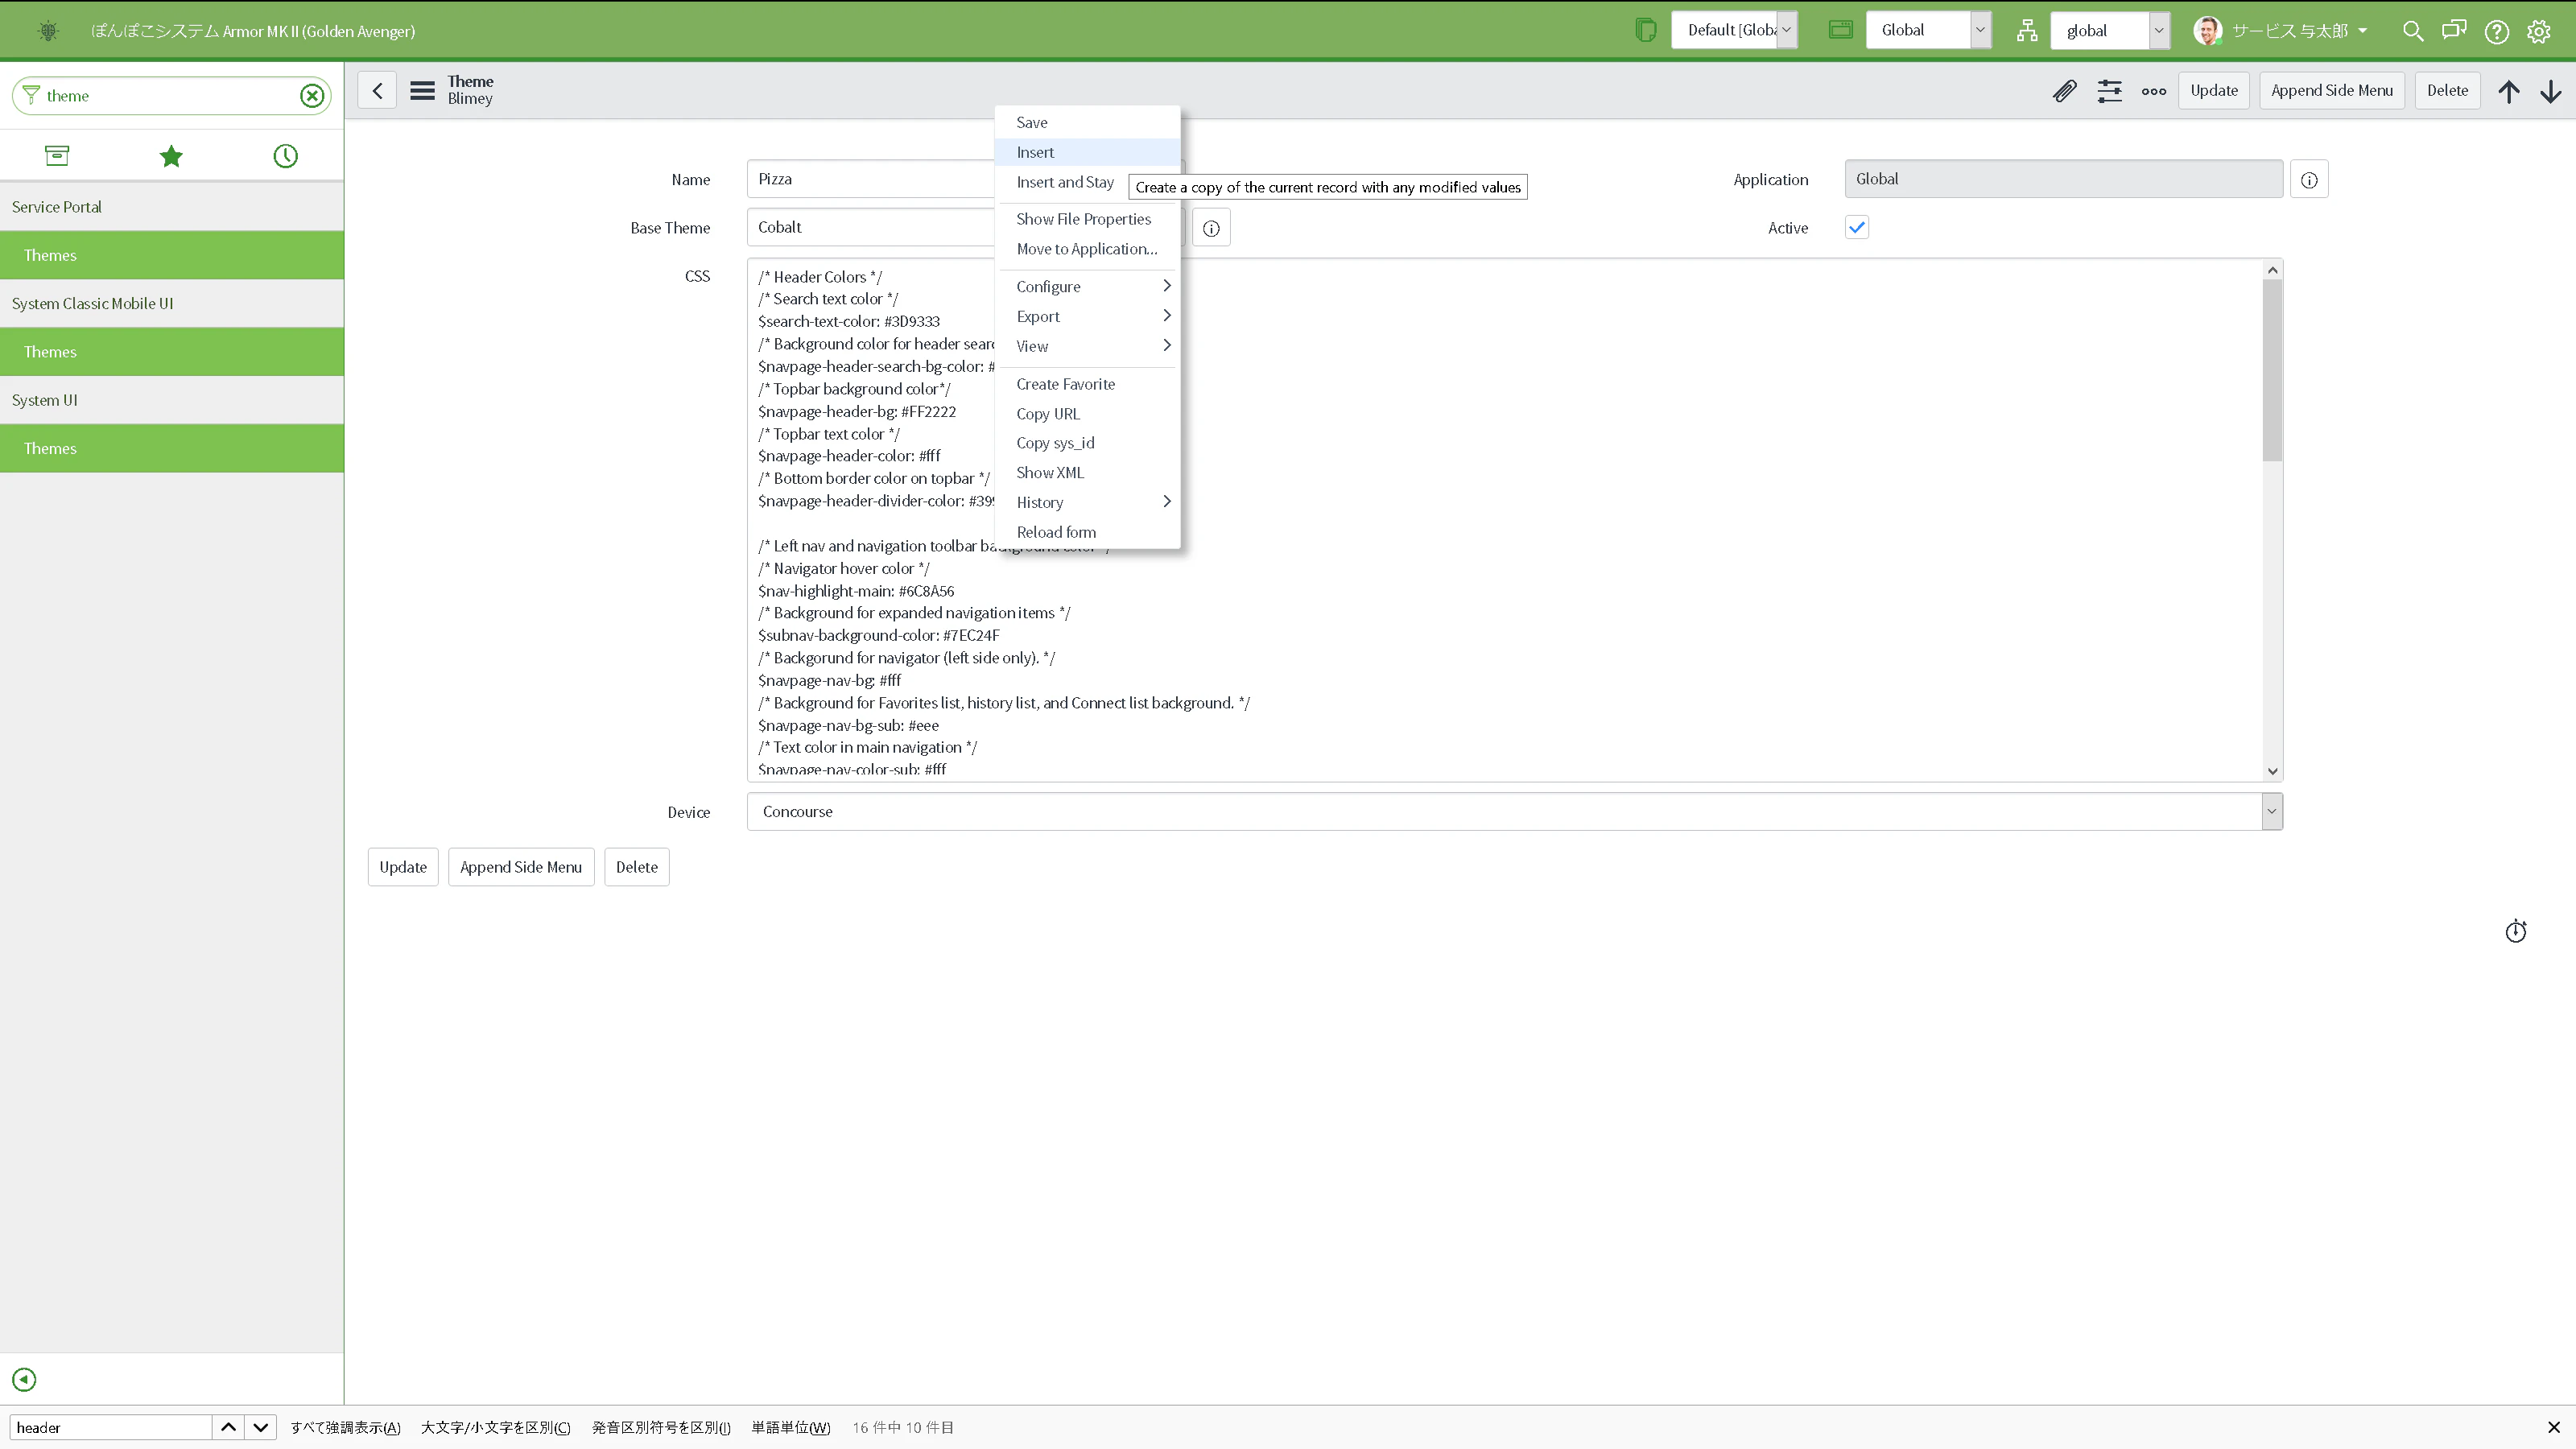Select Show File Properties
The image size is (2576, 1449).
(x=1087, y=219)
